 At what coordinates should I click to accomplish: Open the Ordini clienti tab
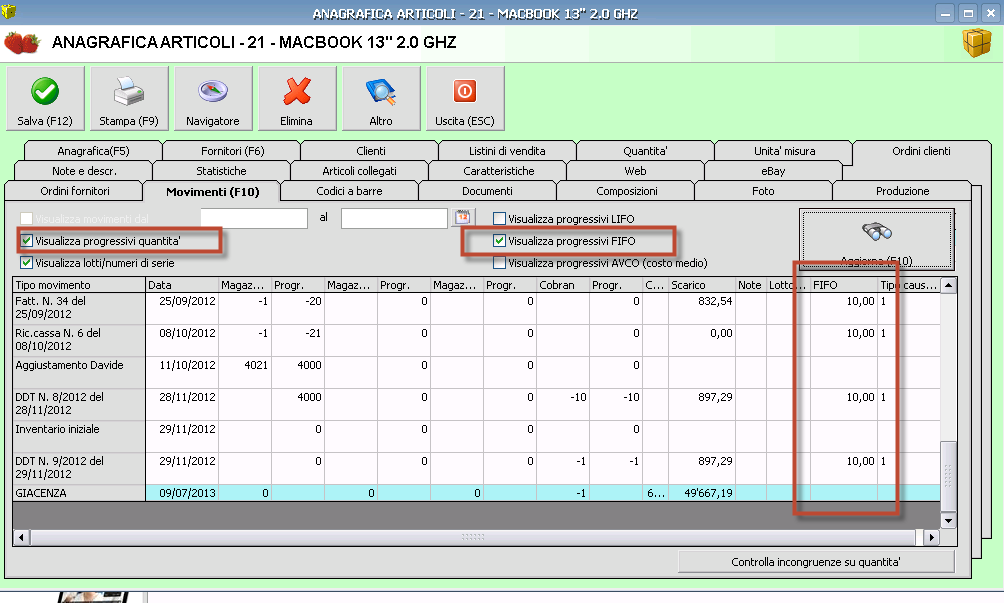click(921, 151)
